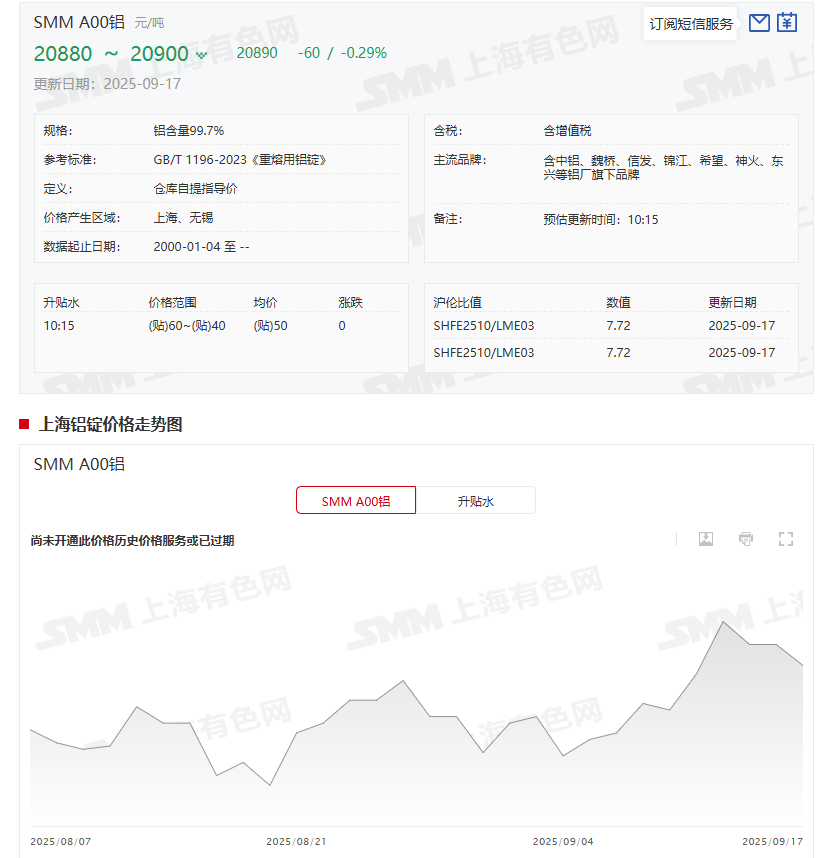The image size is (817, 858).
Task: Click the 10:15 time in premium table
Action: (x=59, y=326)
